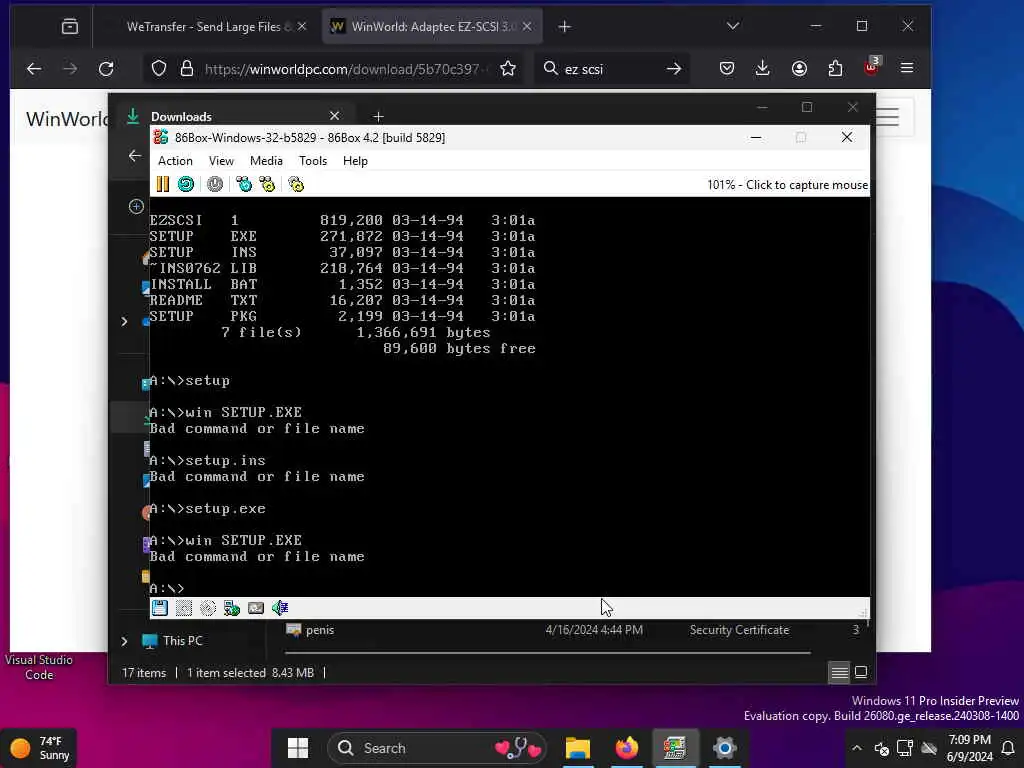Viewport: 1024px width, 768px height.
Task: Expand the collapsed node in Explorer sidebar
Action: 124,321
